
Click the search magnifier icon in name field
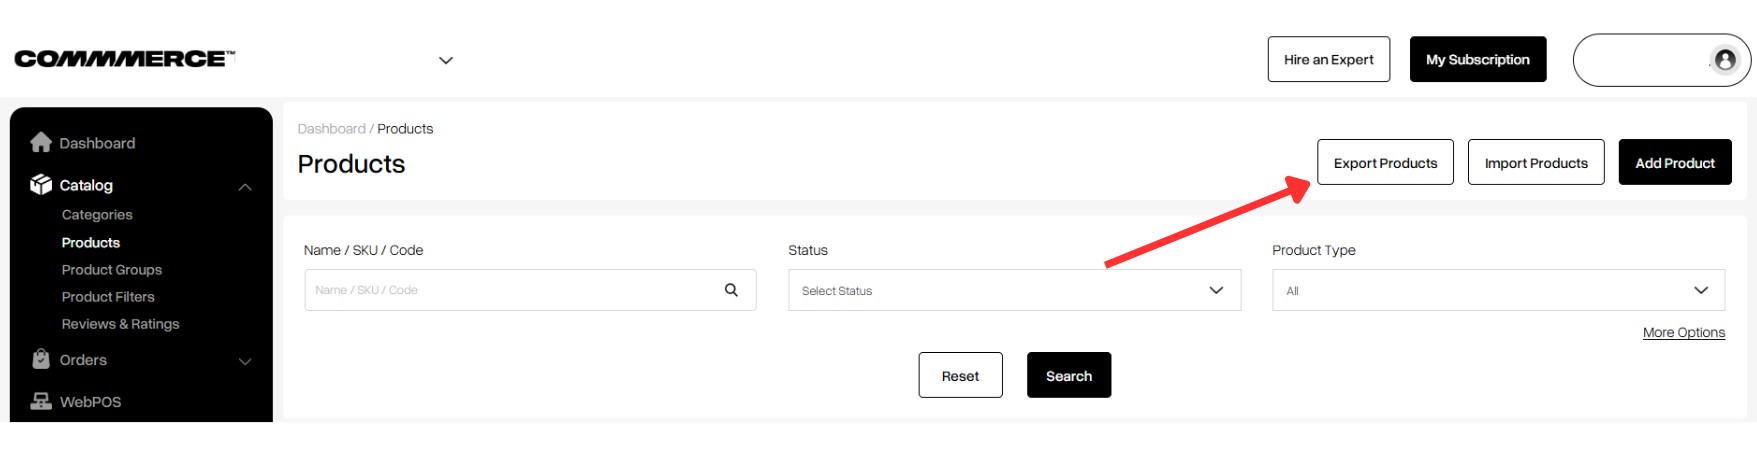(731, 290)
